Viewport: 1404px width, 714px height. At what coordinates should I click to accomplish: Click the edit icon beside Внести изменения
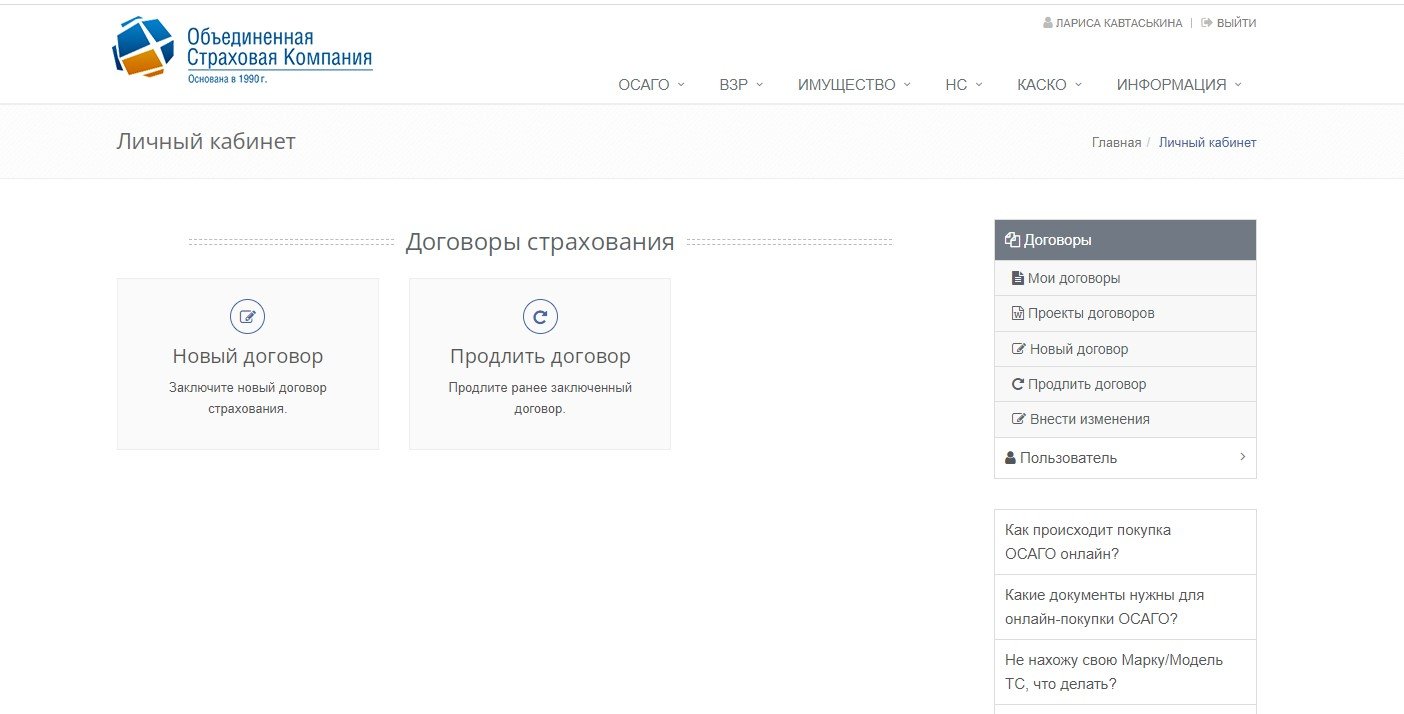click(x=1019, y=420)
